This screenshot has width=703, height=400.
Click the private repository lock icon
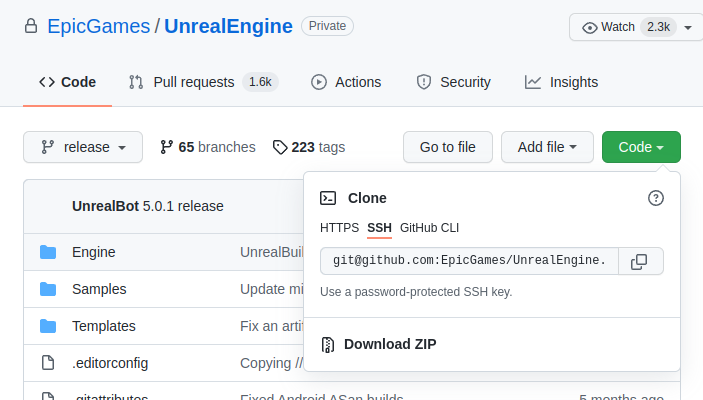30,26
